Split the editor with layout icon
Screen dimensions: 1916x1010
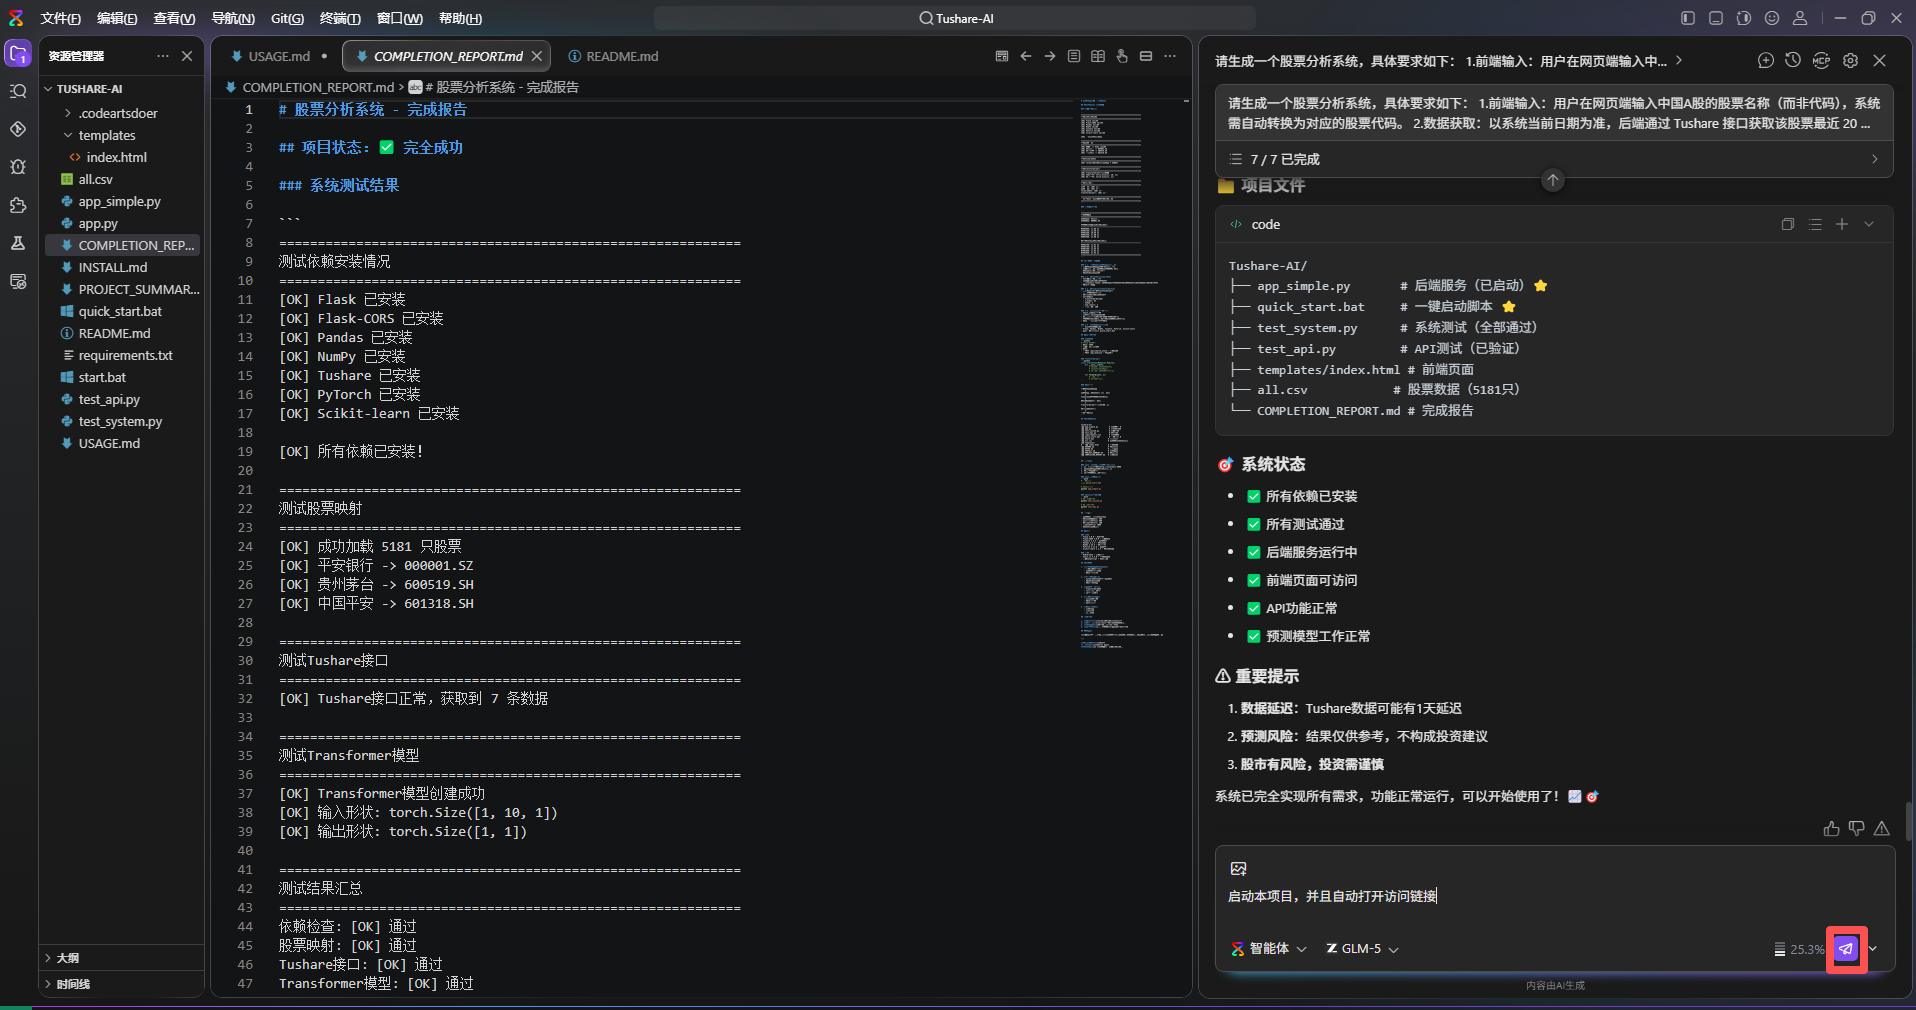1146,56
